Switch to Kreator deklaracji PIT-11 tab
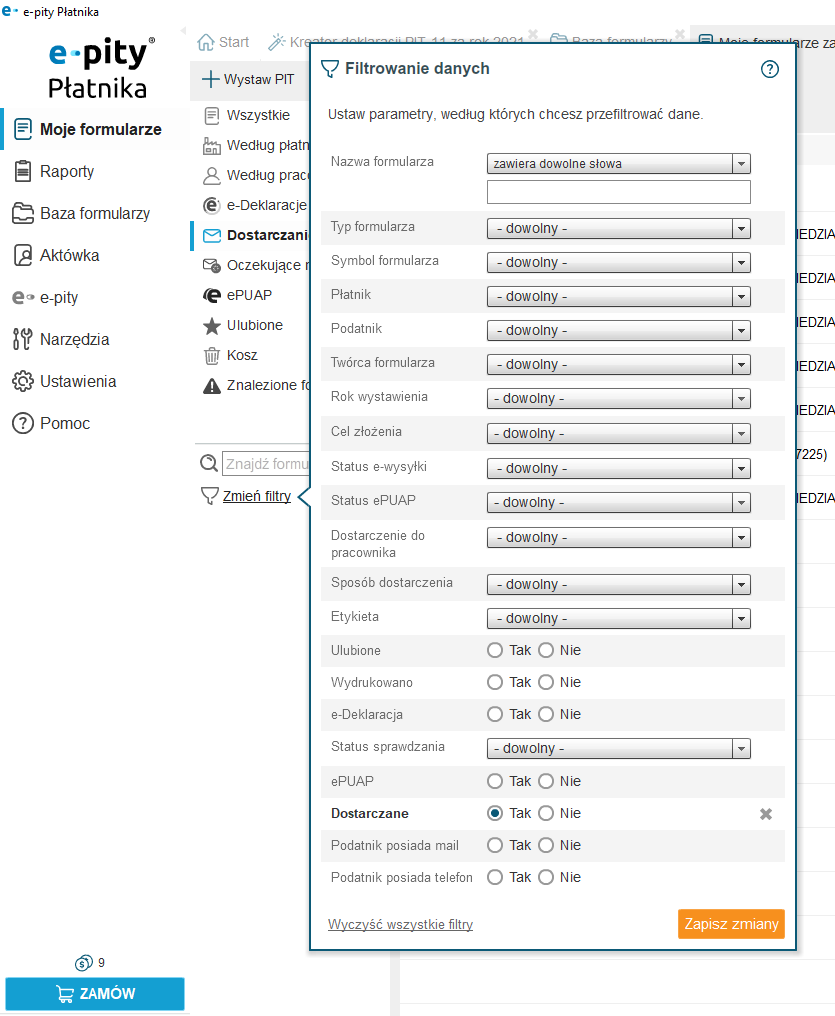Screen dimensions: 835x1016 396,40
